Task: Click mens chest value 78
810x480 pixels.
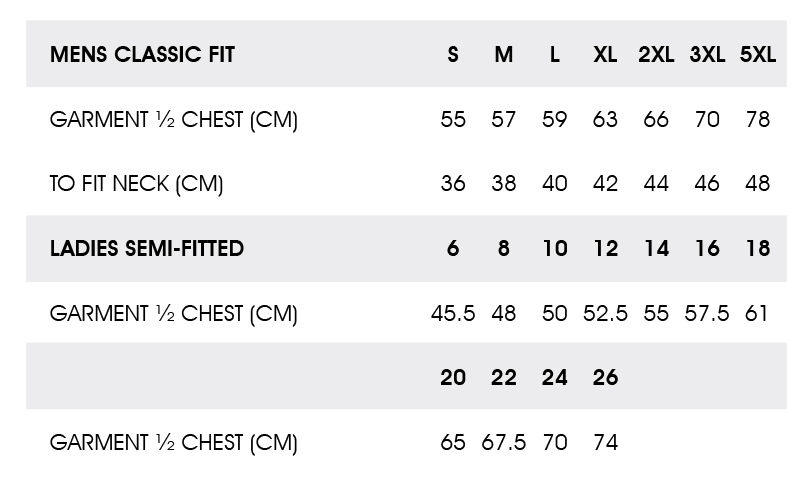Action: [758, 119]
